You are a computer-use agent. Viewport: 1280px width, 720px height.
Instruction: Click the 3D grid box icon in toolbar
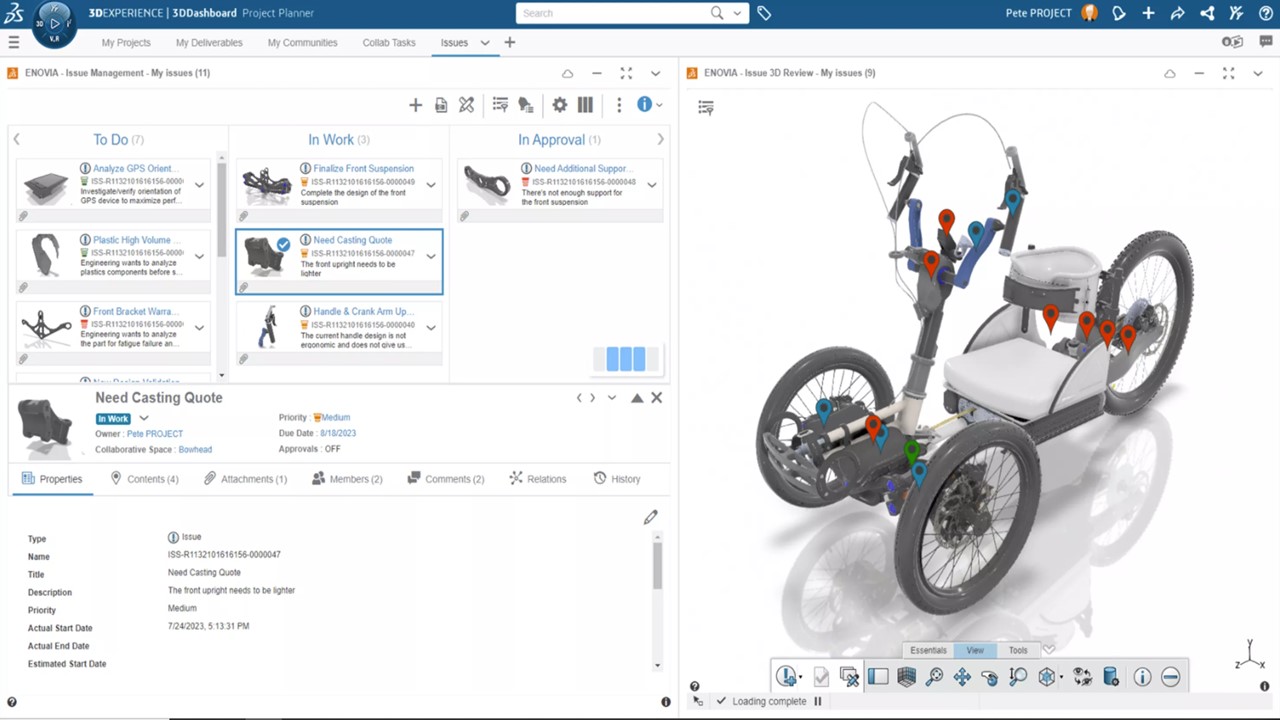click(906, 677)
